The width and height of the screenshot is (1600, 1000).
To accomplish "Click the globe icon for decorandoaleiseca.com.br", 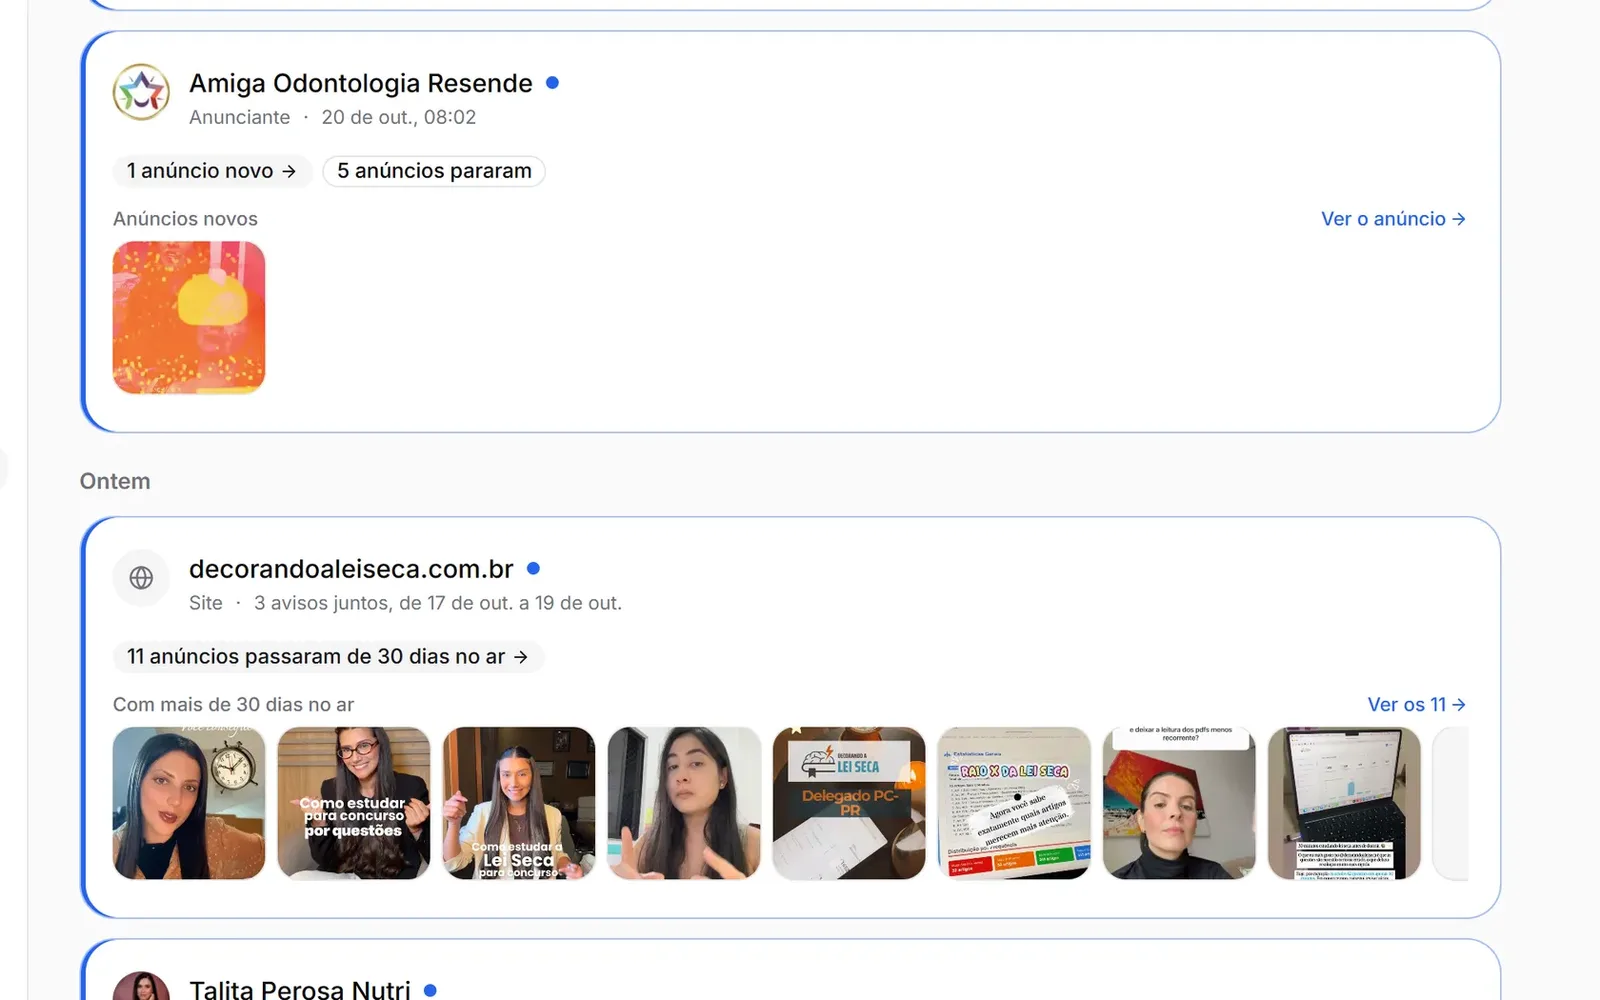I will click(141, 578).
